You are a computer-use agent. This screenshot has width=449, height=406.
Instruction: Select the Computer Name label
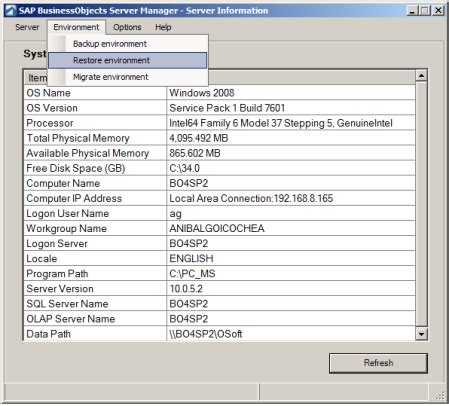(95, 183)
